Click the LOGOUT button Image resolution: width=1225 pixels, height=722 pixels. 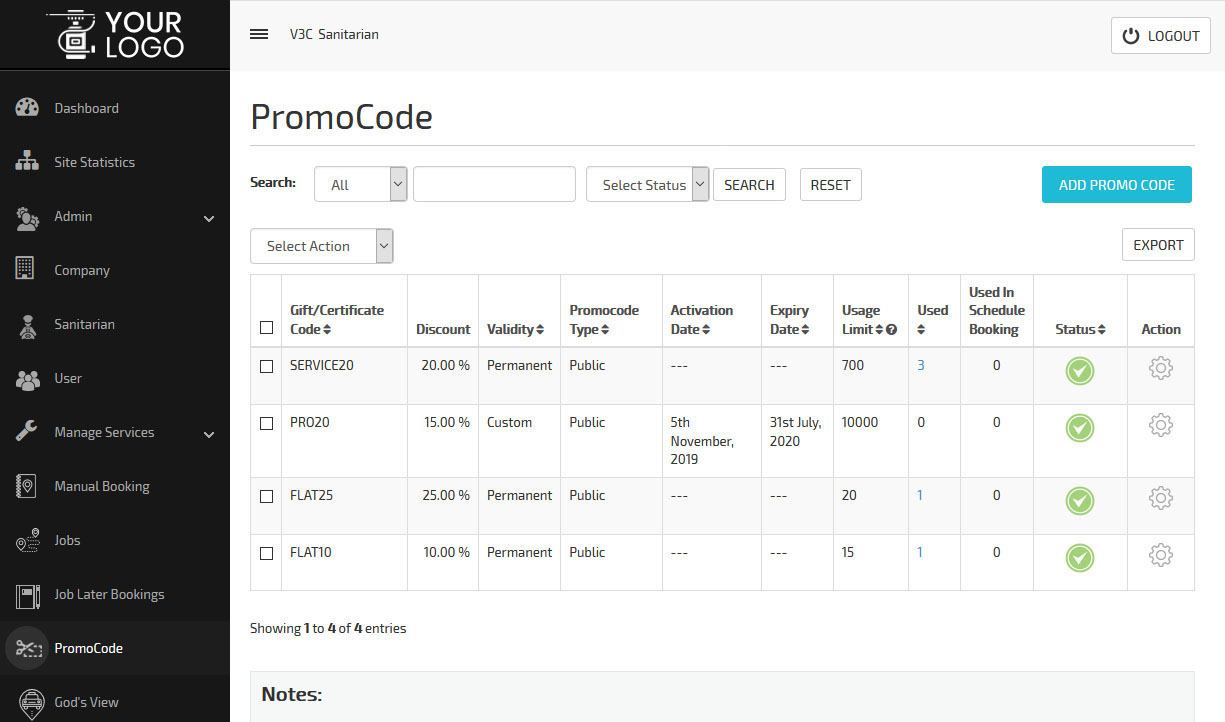pyautogui.click(x=1161, y=35)
